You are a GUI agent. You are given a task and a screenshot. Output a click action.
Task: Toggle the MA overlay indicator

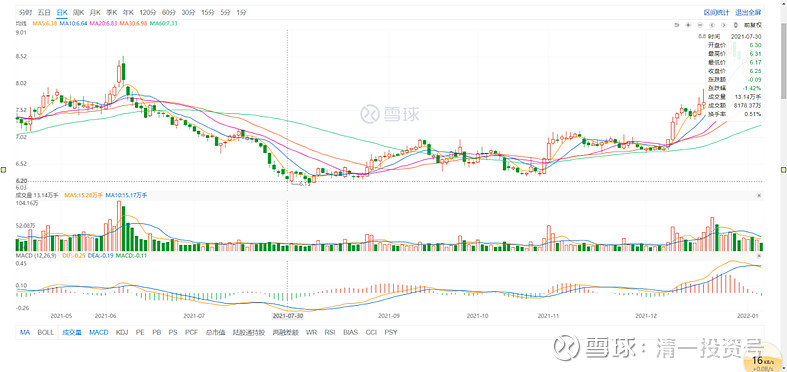[25, 332]
